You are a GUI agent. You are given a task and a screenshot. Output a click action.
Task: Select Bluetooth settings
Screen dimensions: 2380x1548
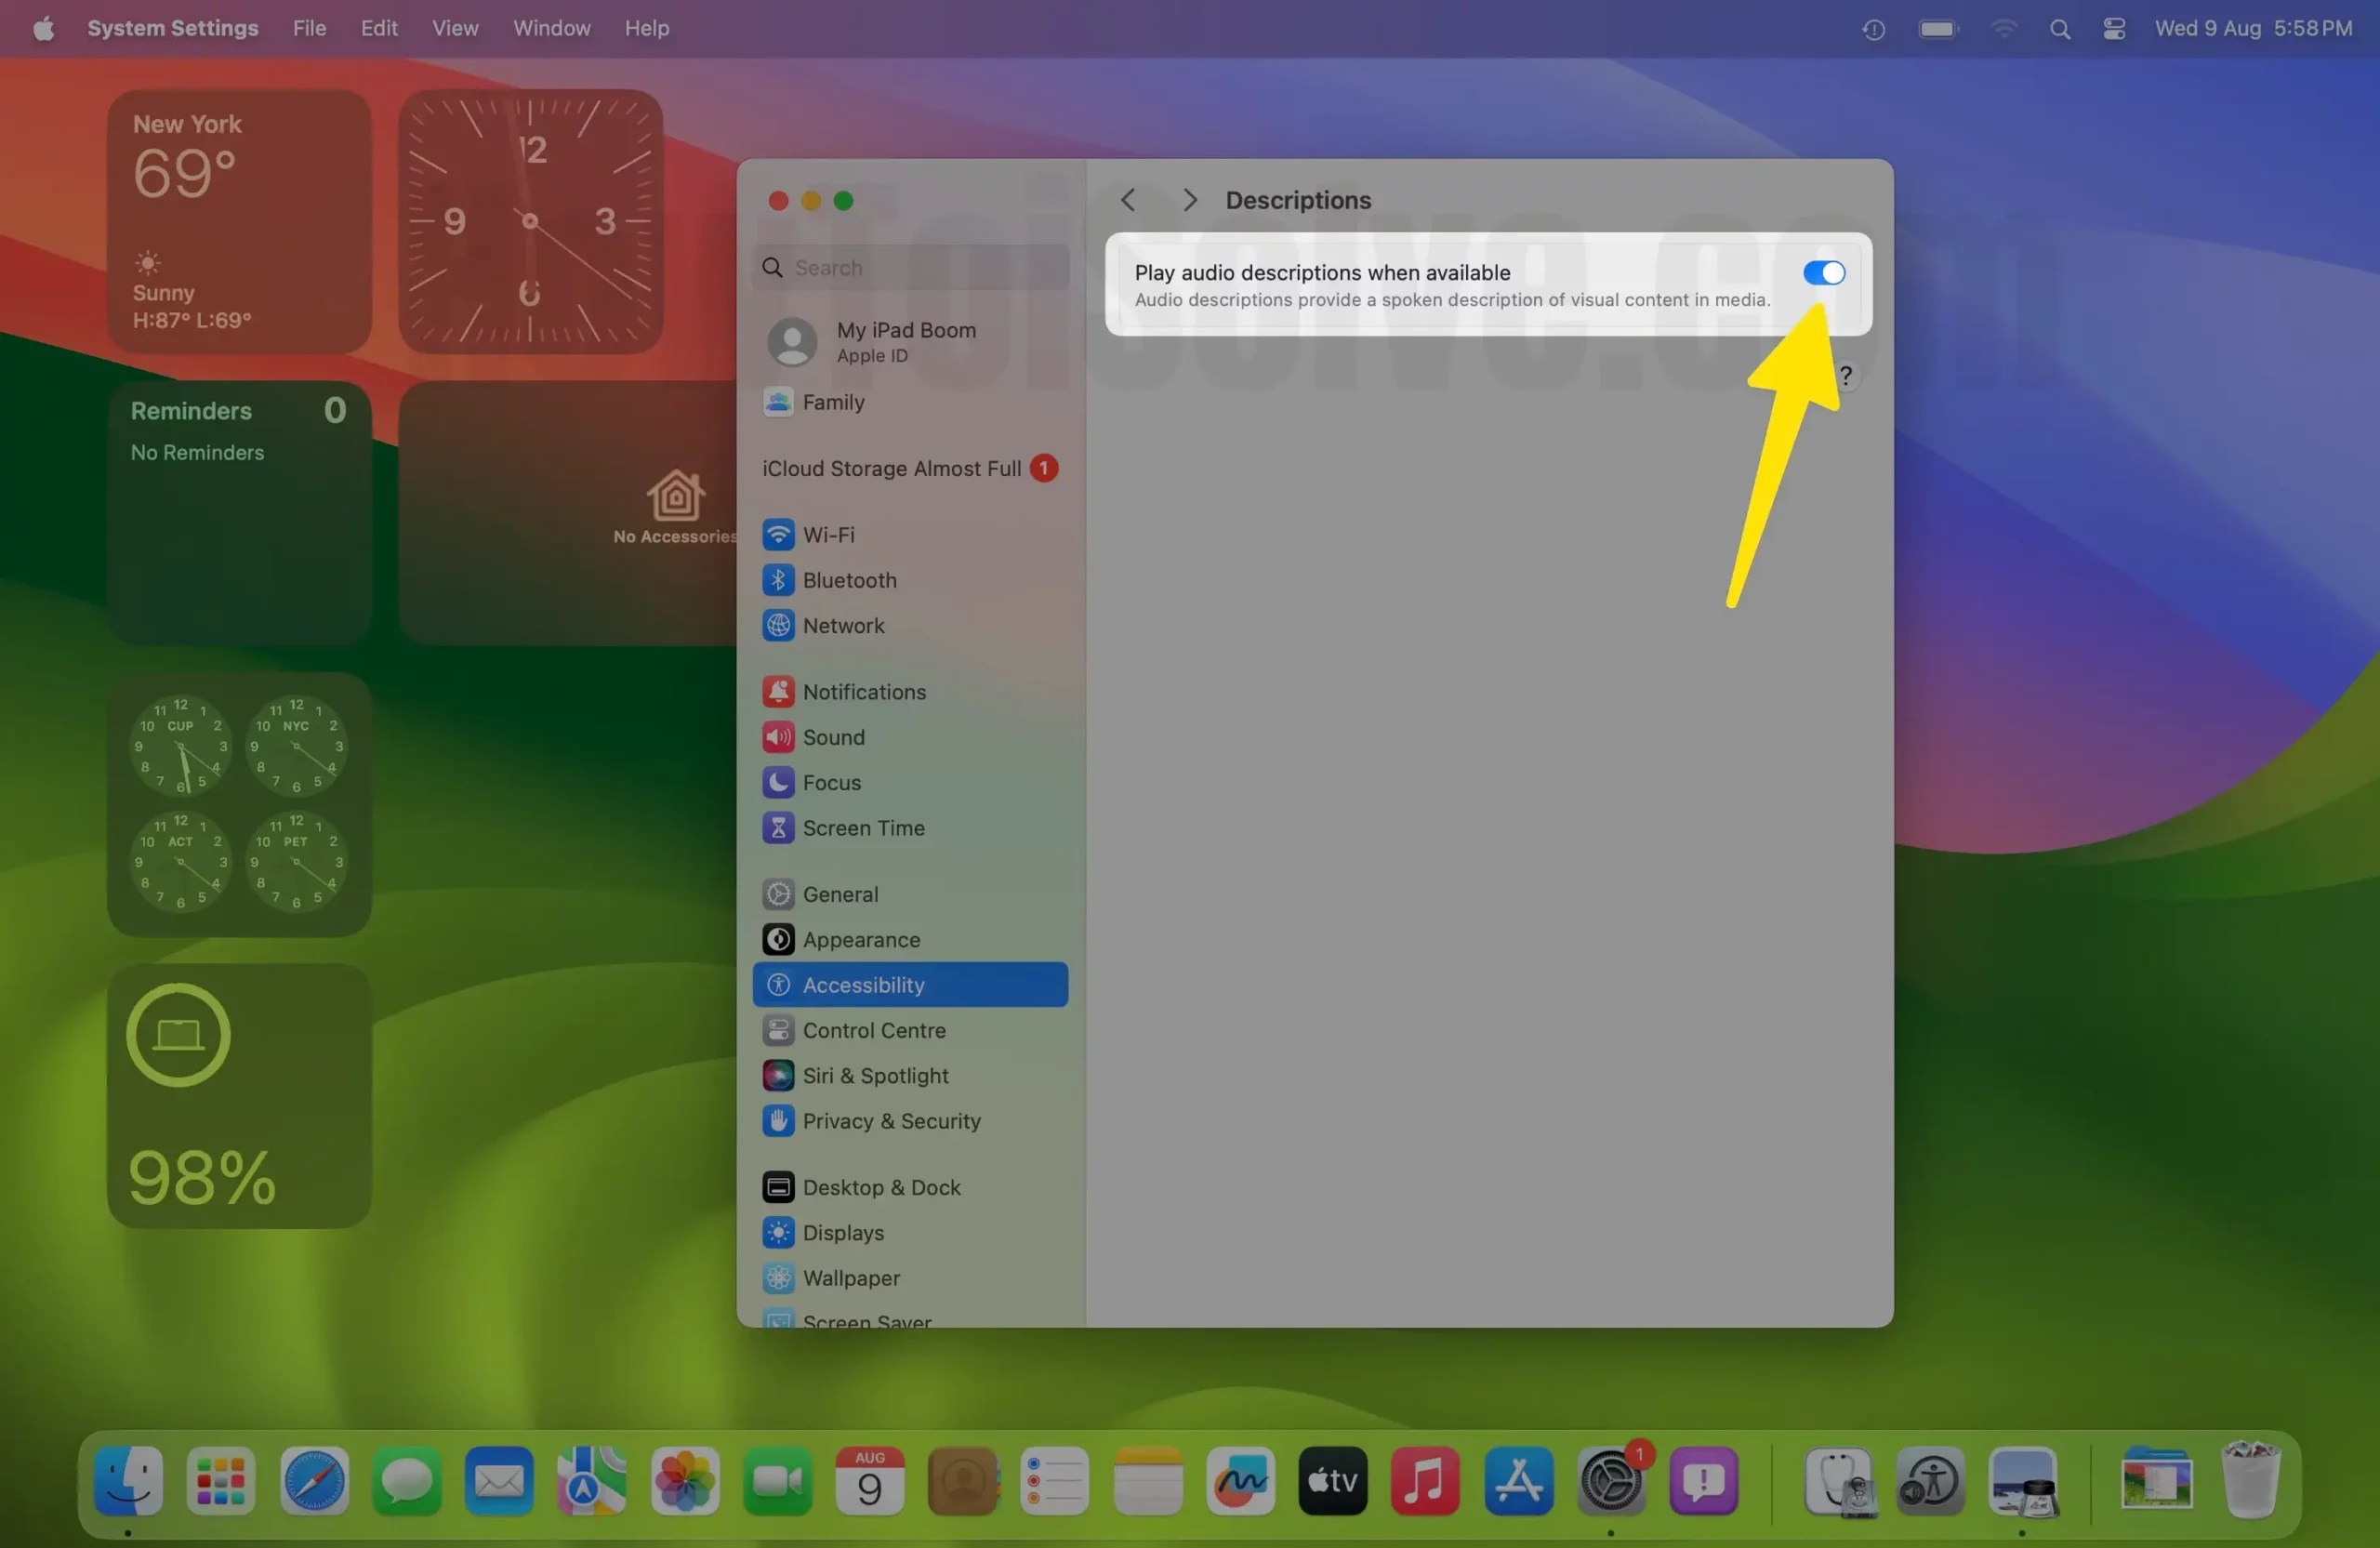[x=849, y=580]
